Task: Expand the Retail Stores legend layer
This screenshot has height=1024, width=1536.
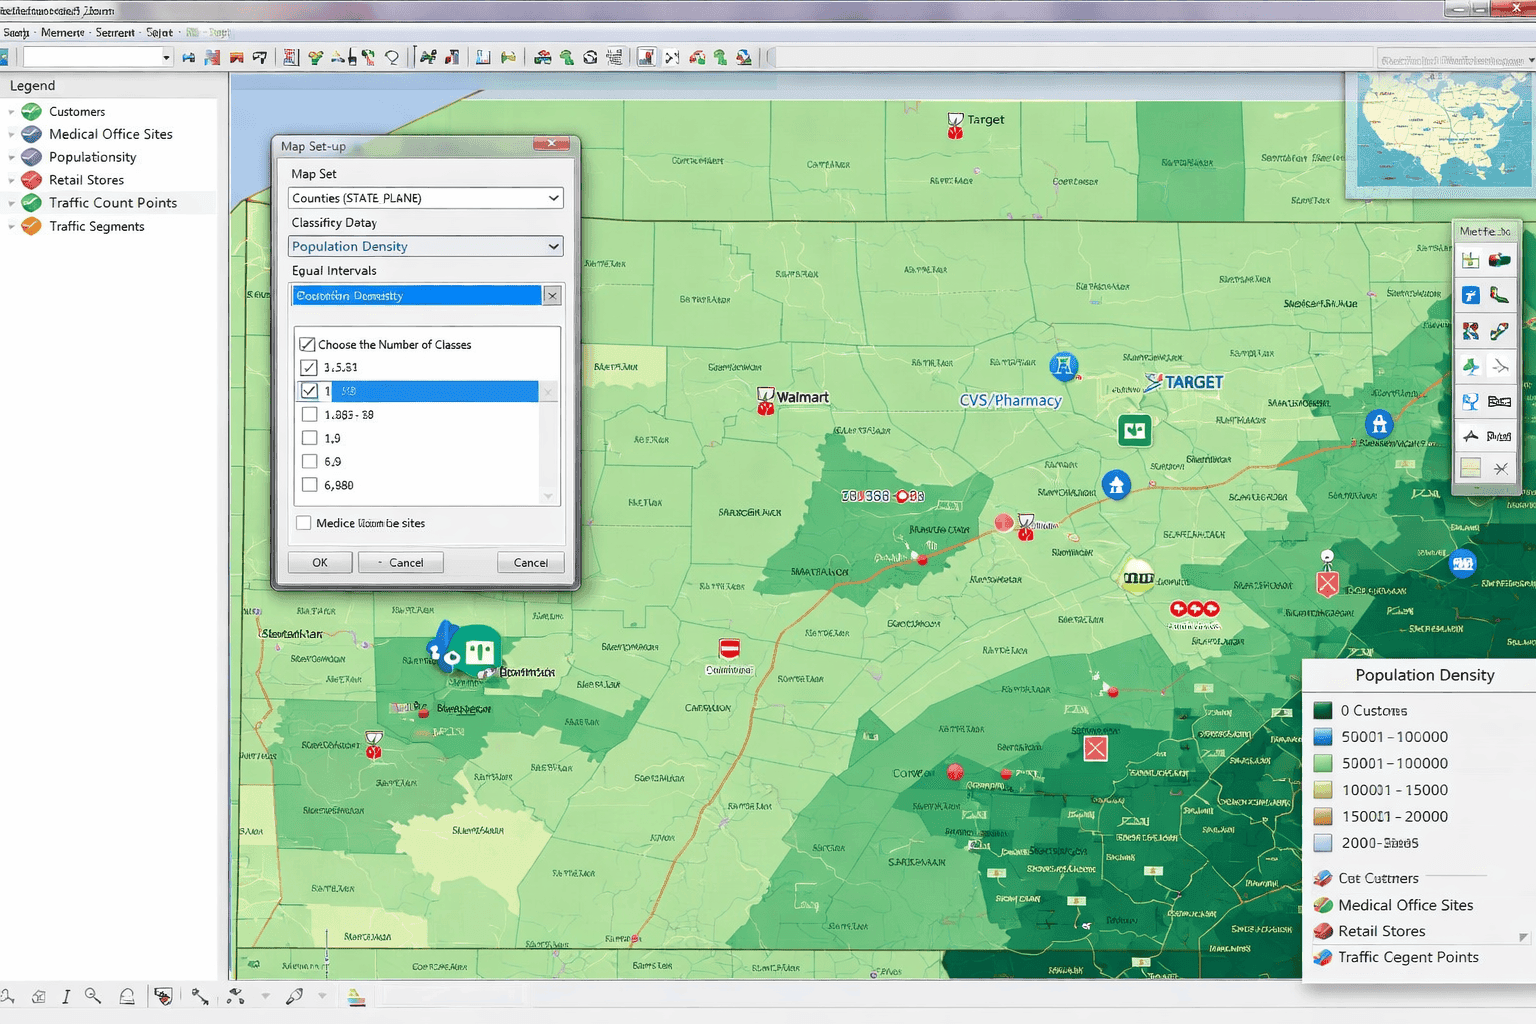Action: point(12,181)
